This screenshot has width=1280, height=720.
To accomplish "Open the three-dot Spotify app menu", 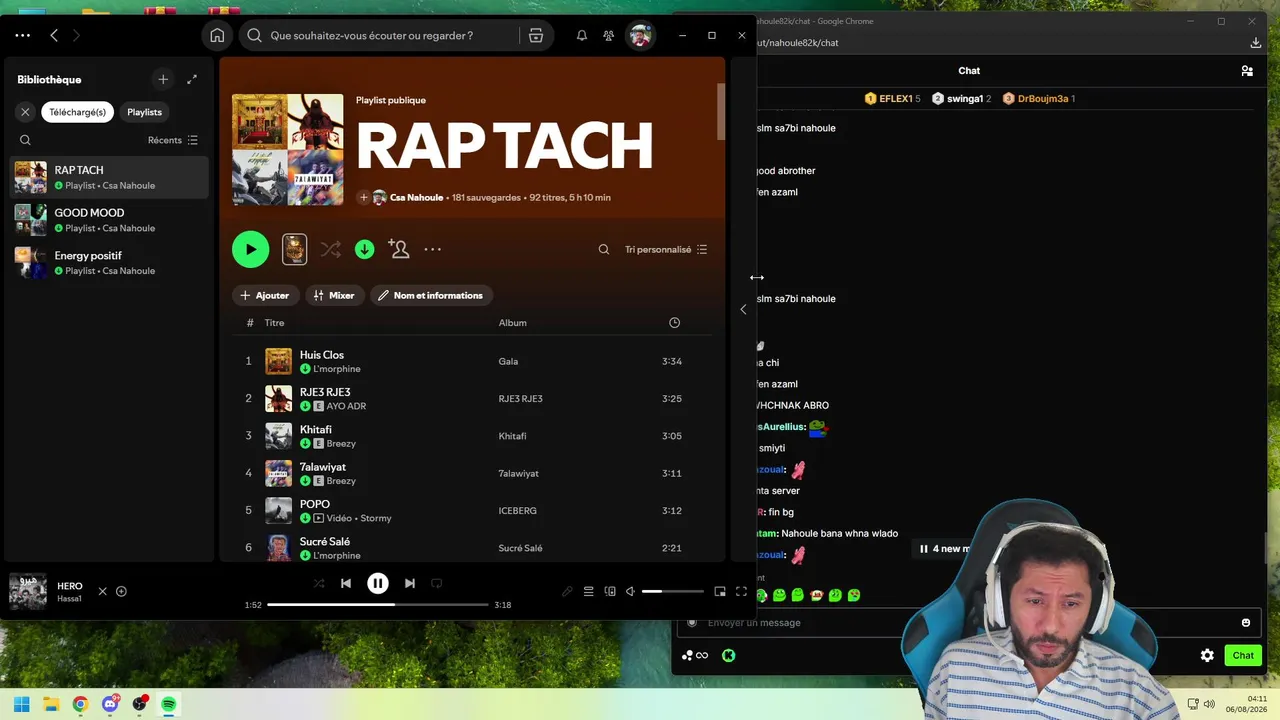I will 23,35.
